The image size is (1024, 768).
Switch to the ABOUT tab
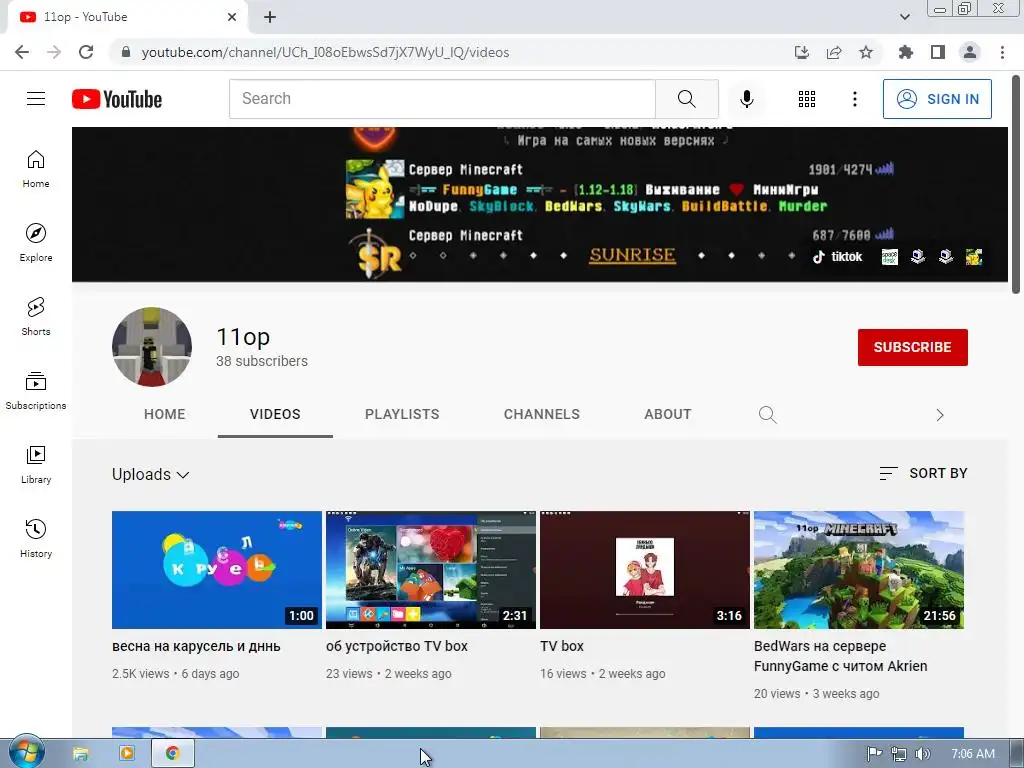(667, 414)
